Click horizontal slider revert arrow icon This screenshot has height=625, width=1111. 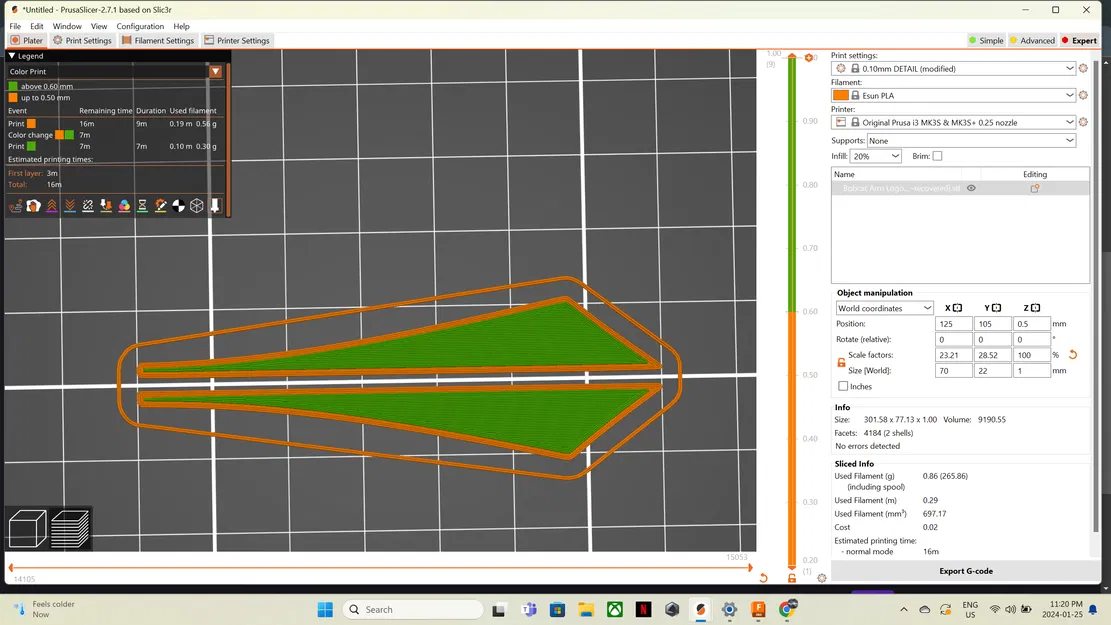pos(763,578)
